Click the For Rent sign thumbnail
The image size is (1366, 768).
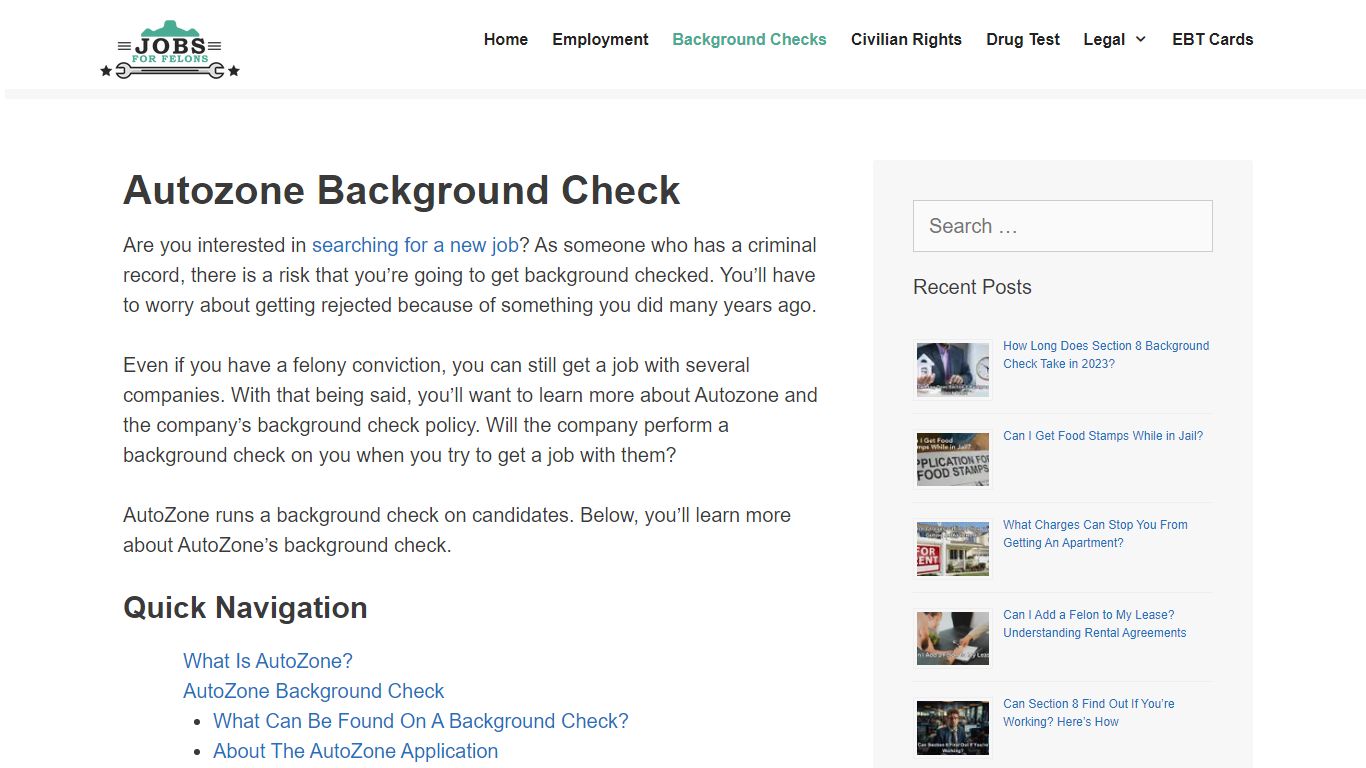(x=953, y=549)
